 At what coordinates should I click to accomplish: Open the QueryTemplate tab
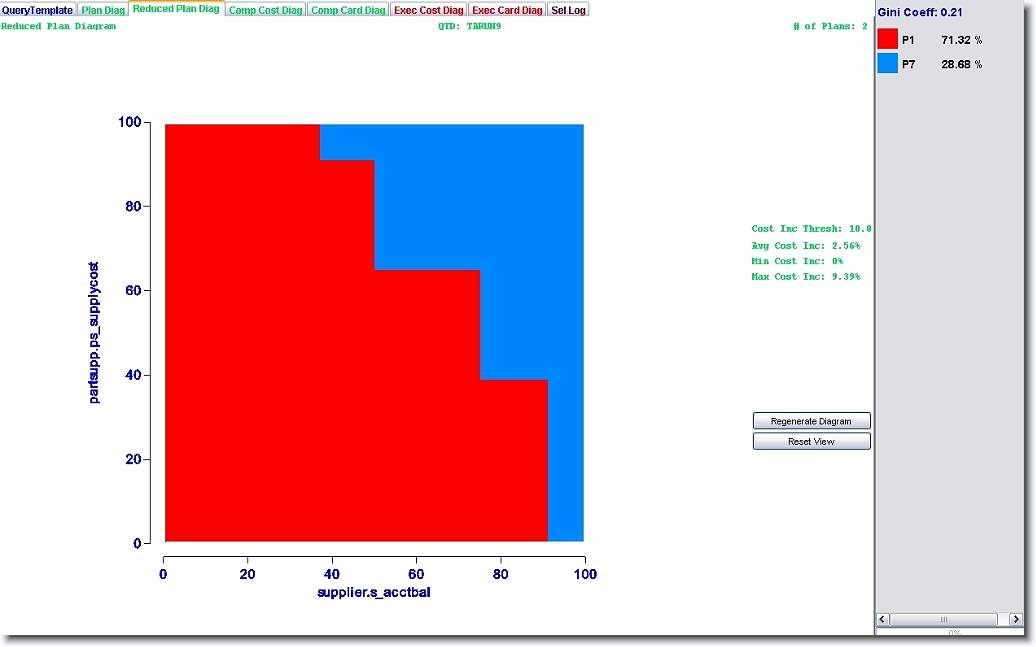coord(38,10)
